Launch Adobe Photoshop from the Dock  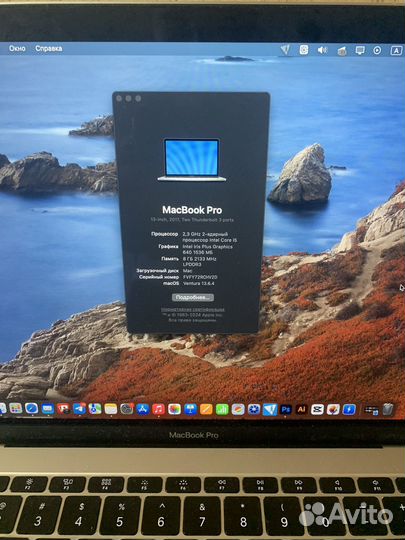[x=286, y=409]
